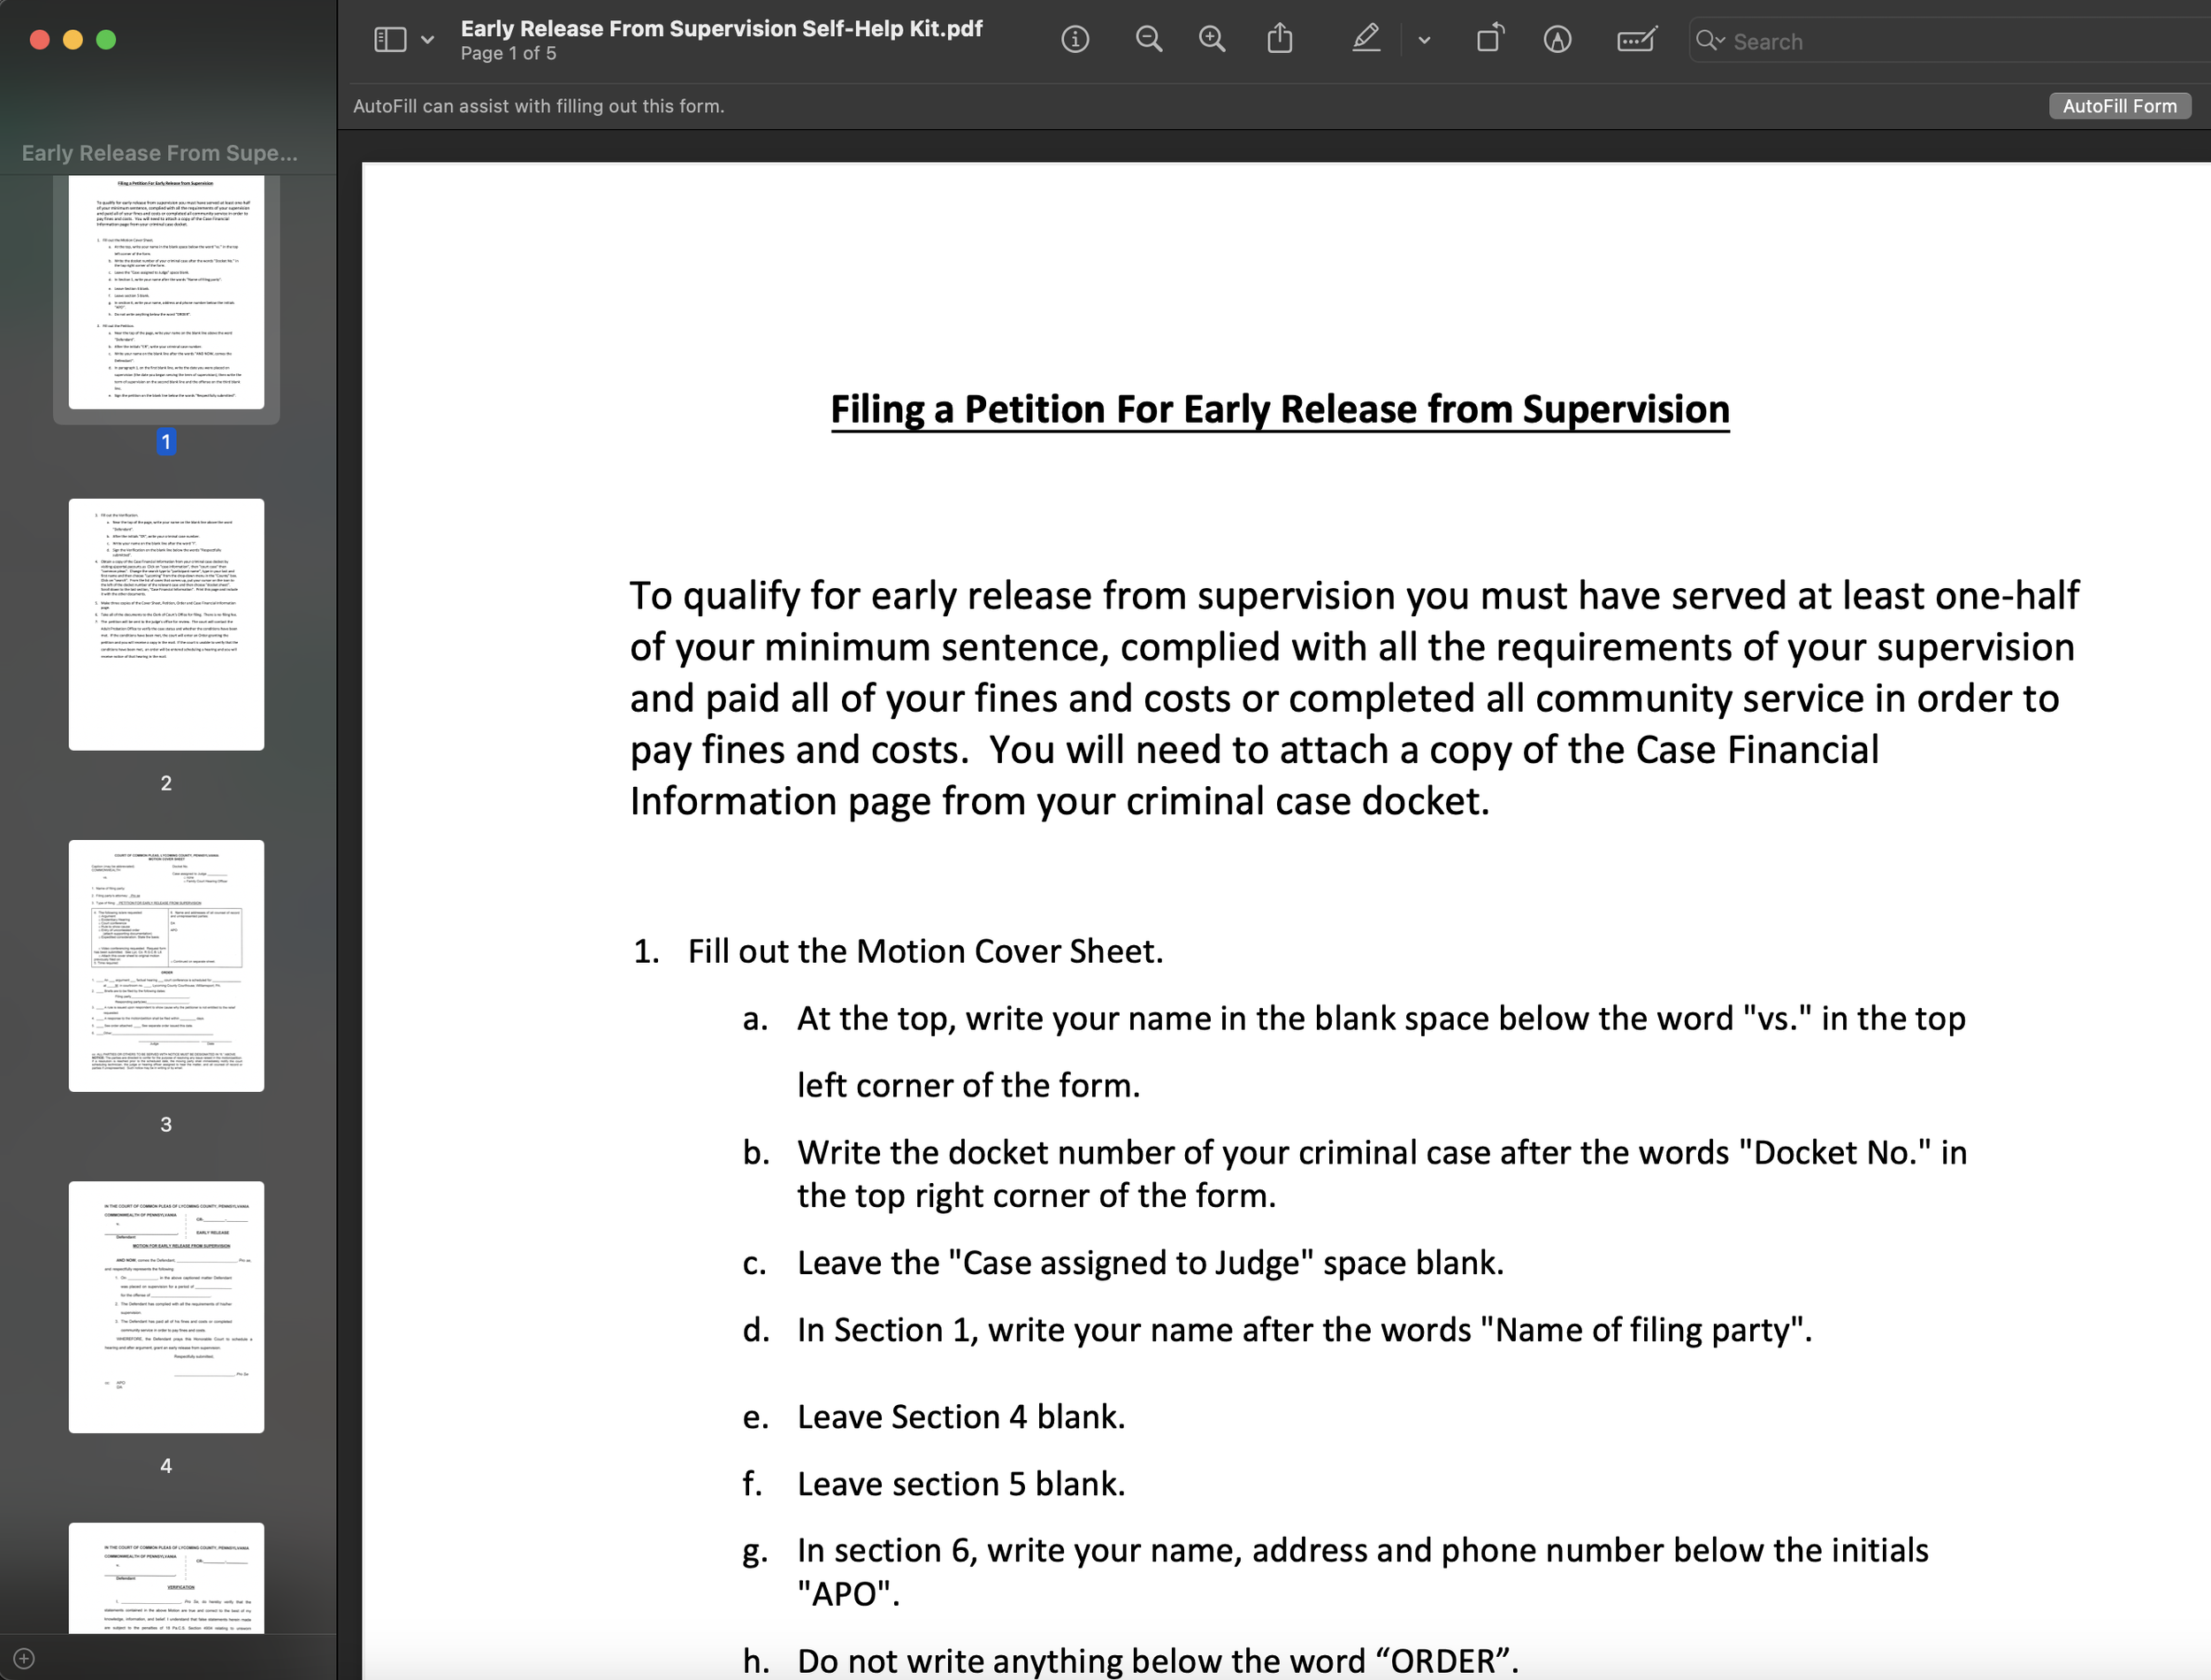This screenshot has width=2211, height=1680.
Task: Open search options magnifier dropdown
Action: pyautogui.click(x=1709, y=41)
